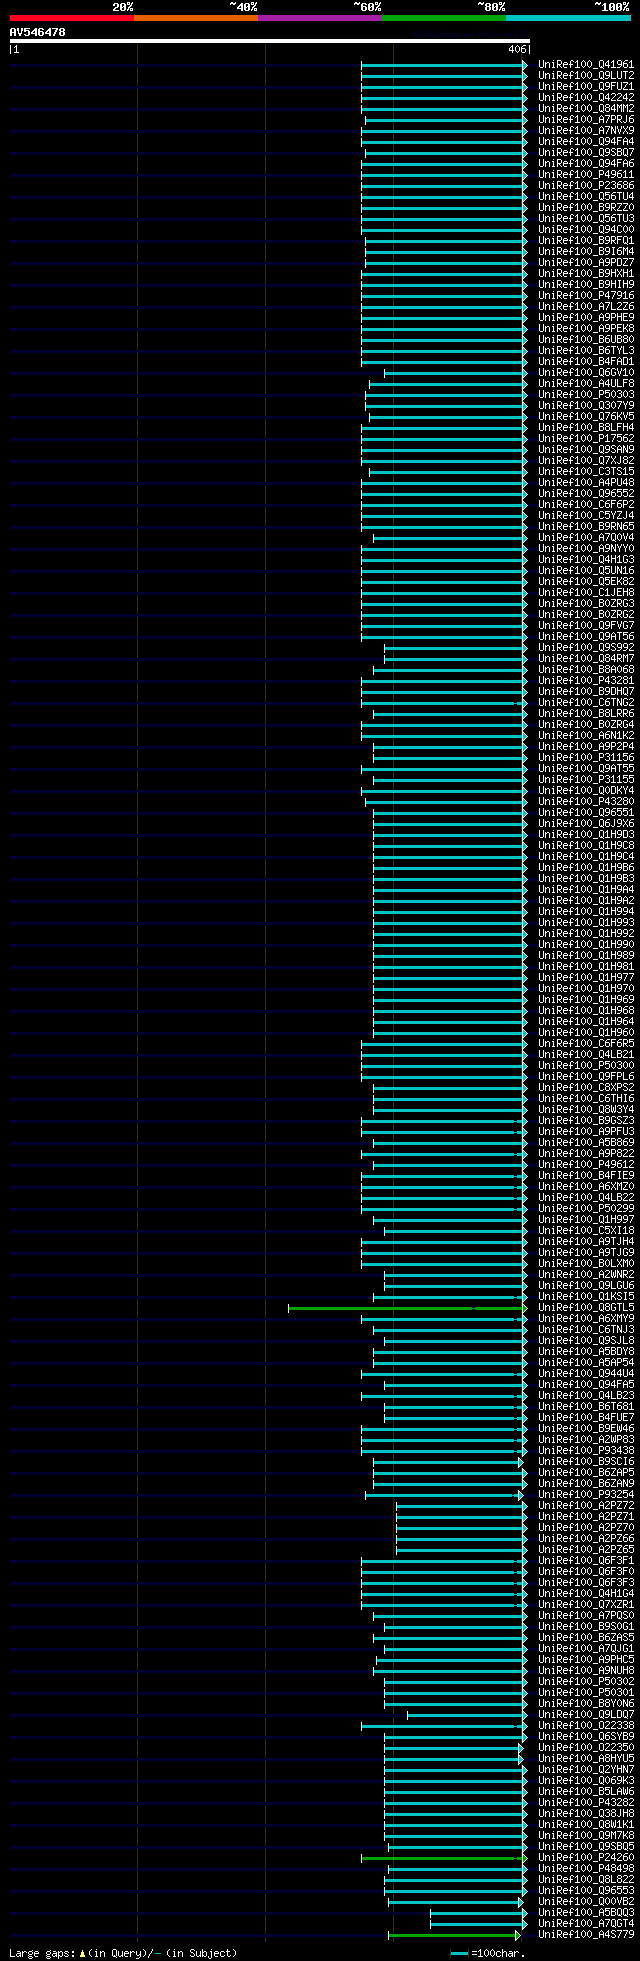The image size is (640, 1961).
Task: Select label UniRef100_B4FAD1
Action: click(x=586, y=361)
